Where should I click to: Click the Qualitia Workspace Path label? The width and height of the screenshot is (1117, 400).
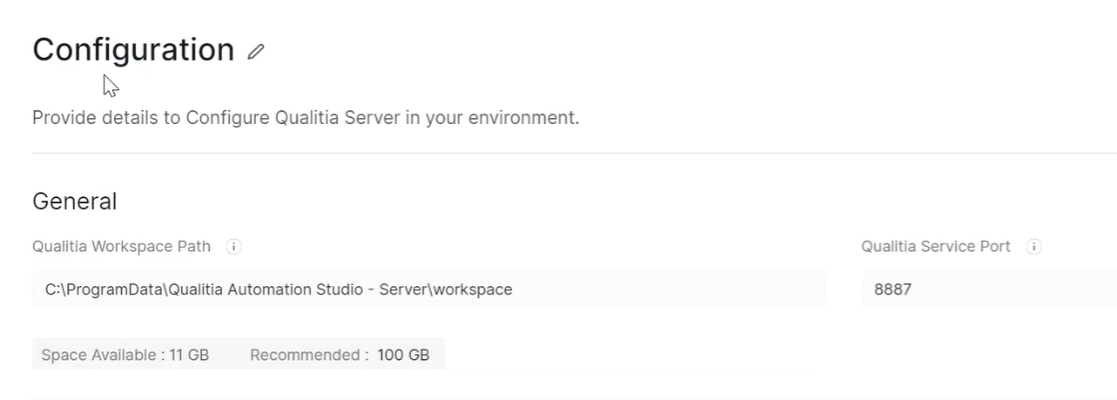(x=122, y=246)
